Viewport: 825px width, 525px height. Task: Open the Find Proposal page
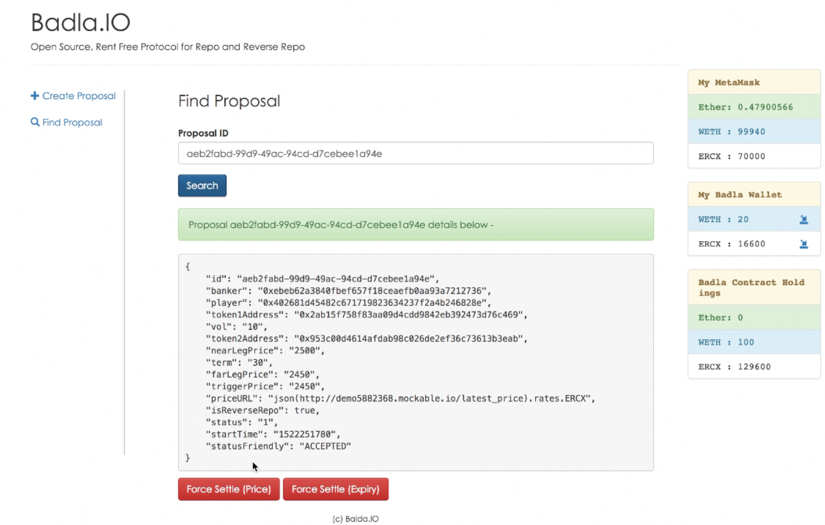(72, 122)
